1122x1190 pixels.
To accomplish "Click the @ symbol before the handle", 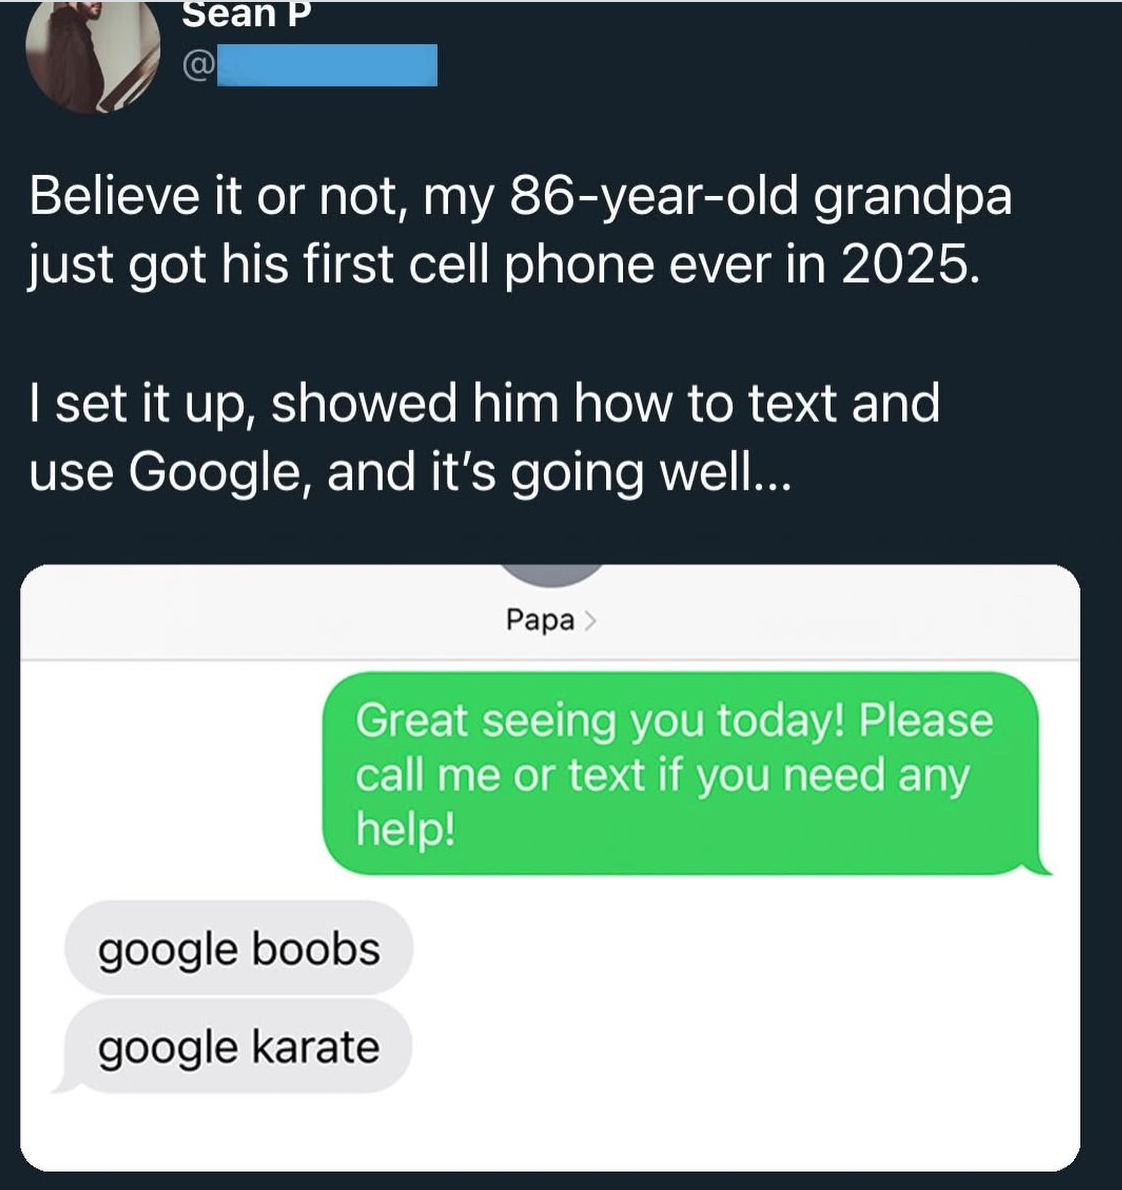I will point(197,66).
